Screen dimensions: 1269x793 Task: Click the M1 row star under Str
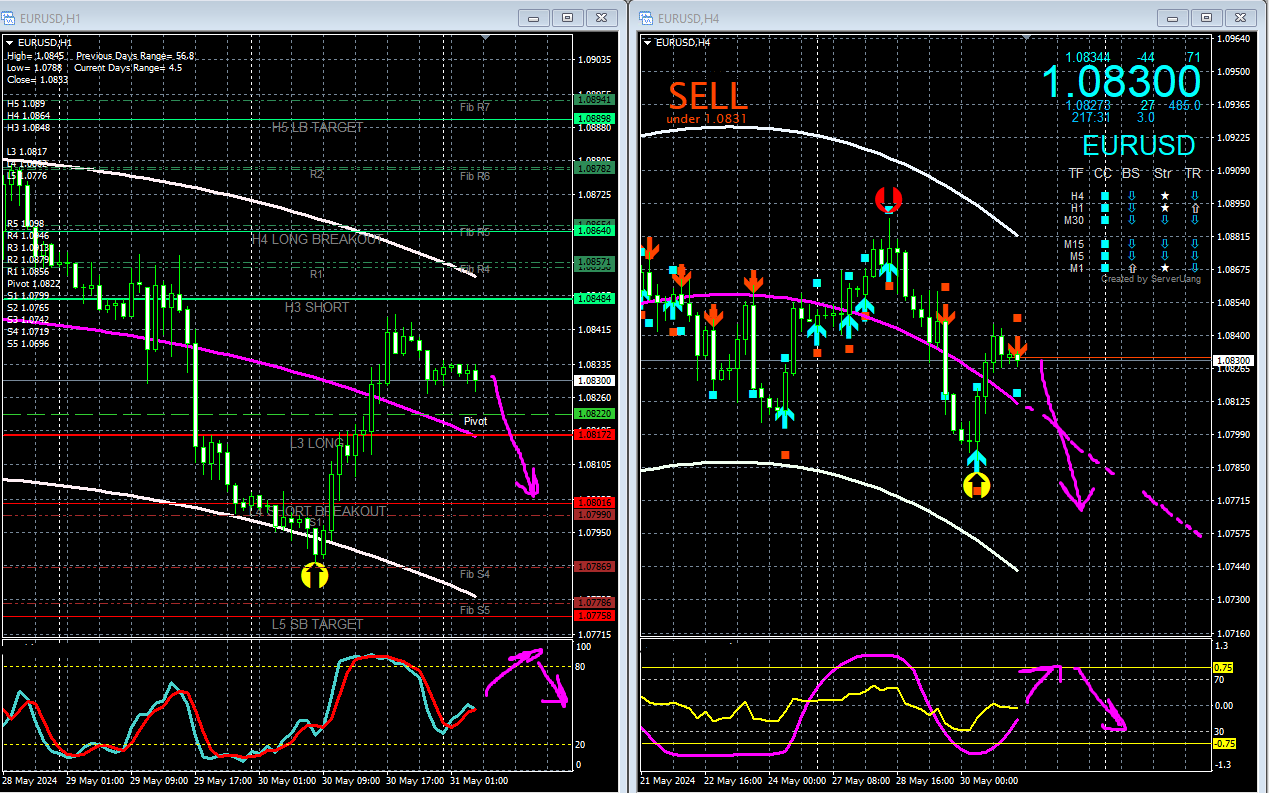[x=1165, y=268]
